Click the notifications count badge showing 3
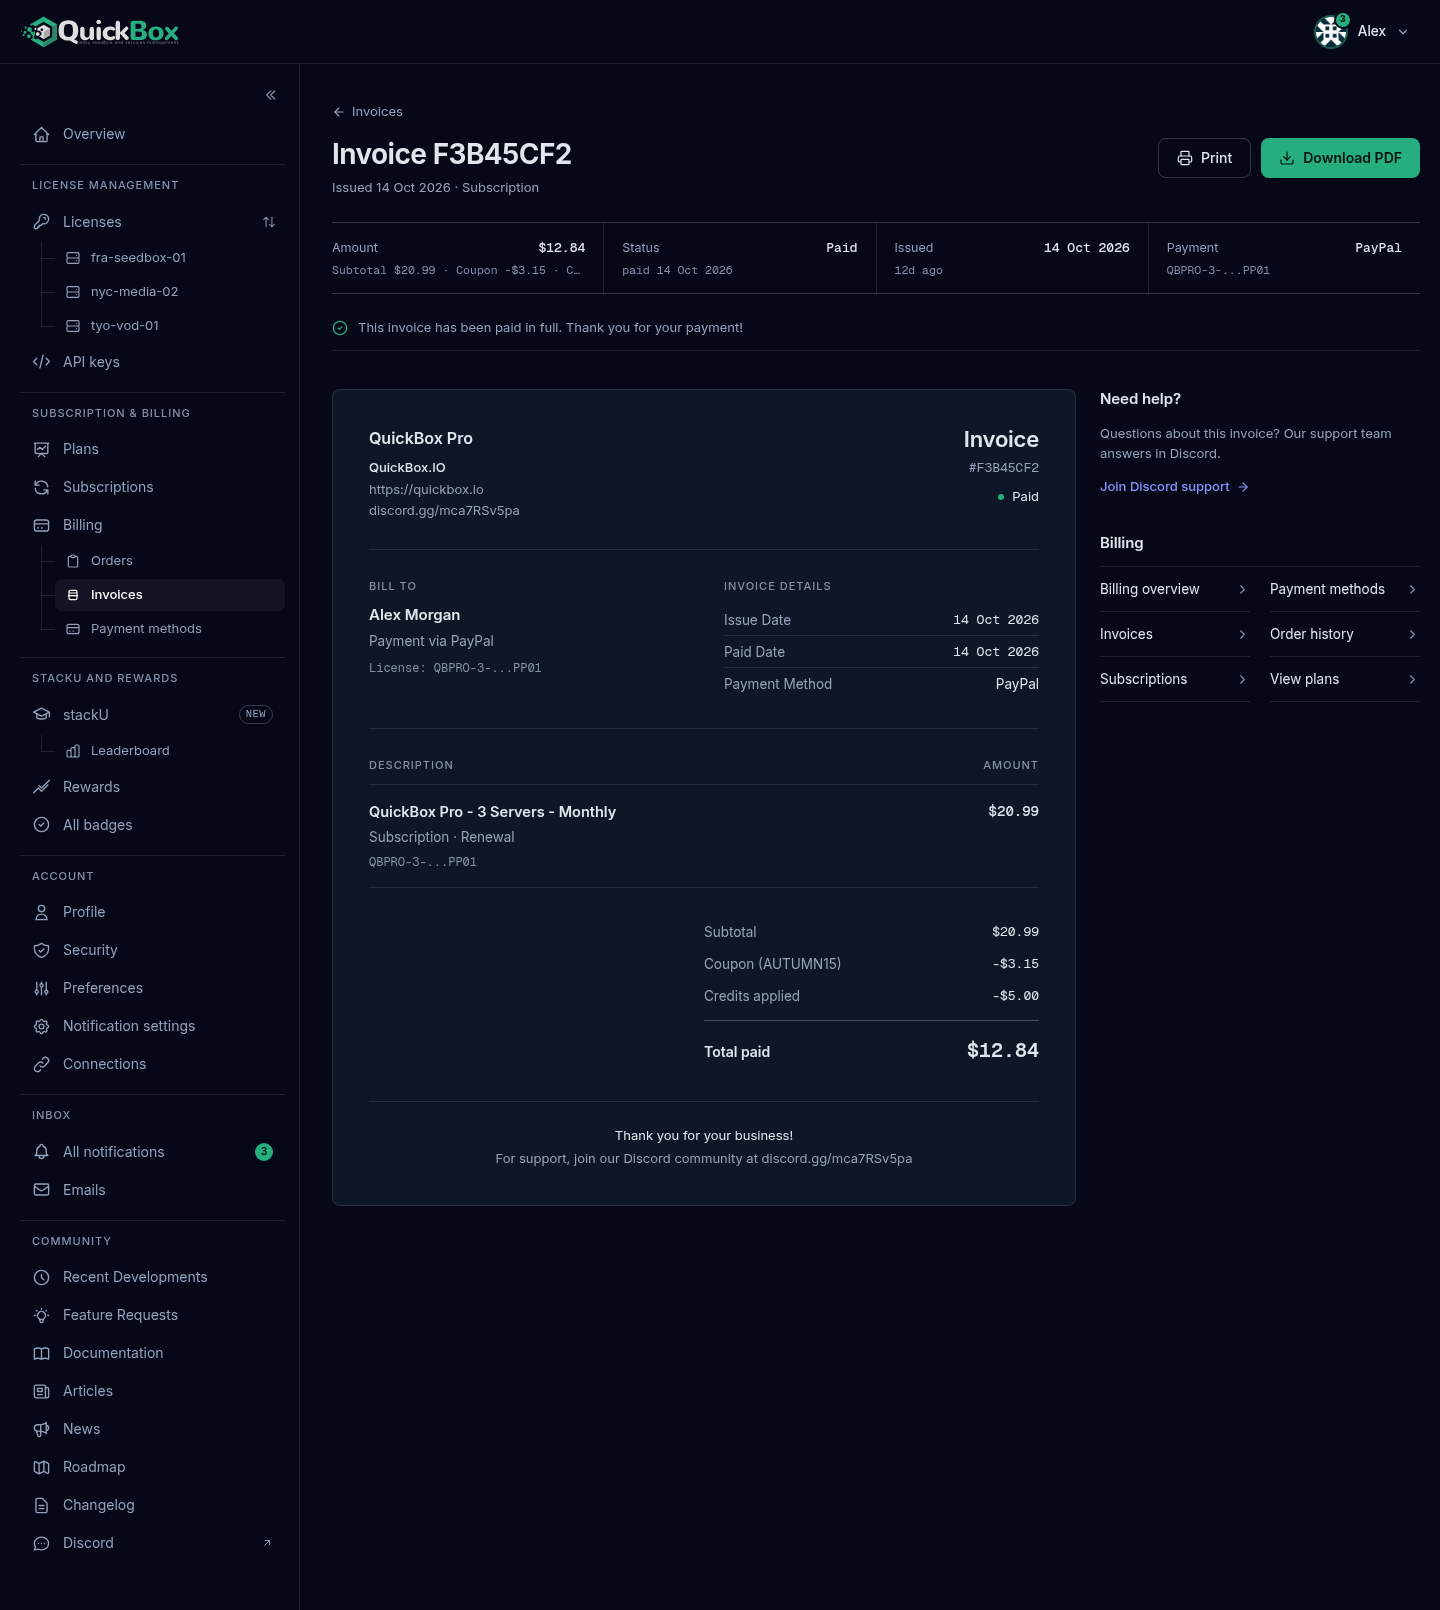The width and height of the screenshot is (1440, 1610). tap(264, 1152)
